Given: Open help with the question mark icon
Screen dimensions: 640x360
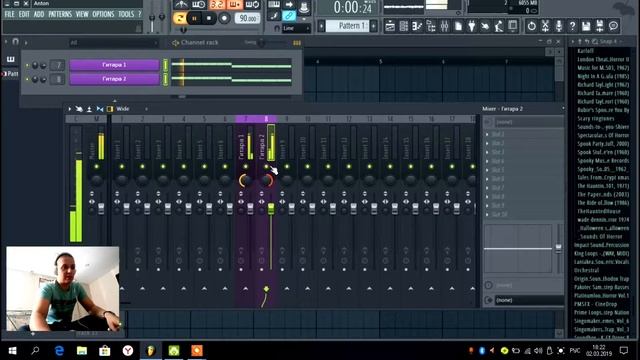Looking at the screenshot, I should [572, 26].
